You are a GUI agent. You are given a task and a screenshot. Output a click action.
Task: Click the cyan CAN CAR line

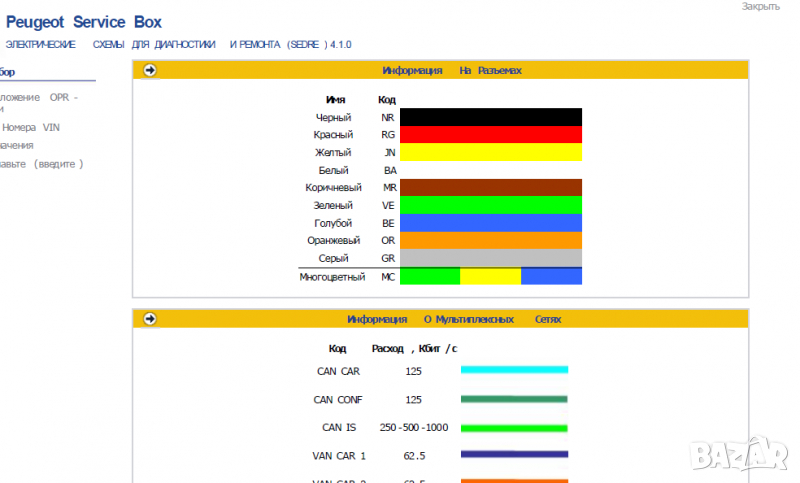514,370
